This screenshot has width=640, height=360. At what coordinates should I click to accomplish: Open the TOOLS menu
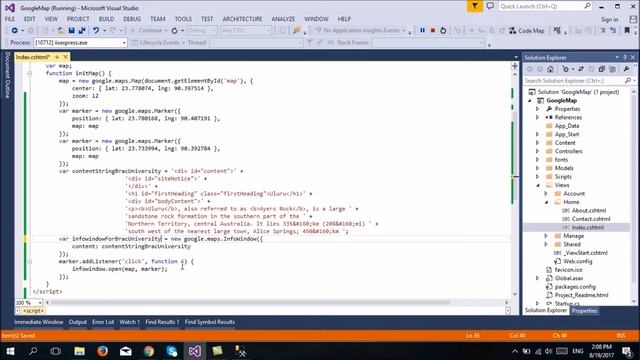pos(183,19)
